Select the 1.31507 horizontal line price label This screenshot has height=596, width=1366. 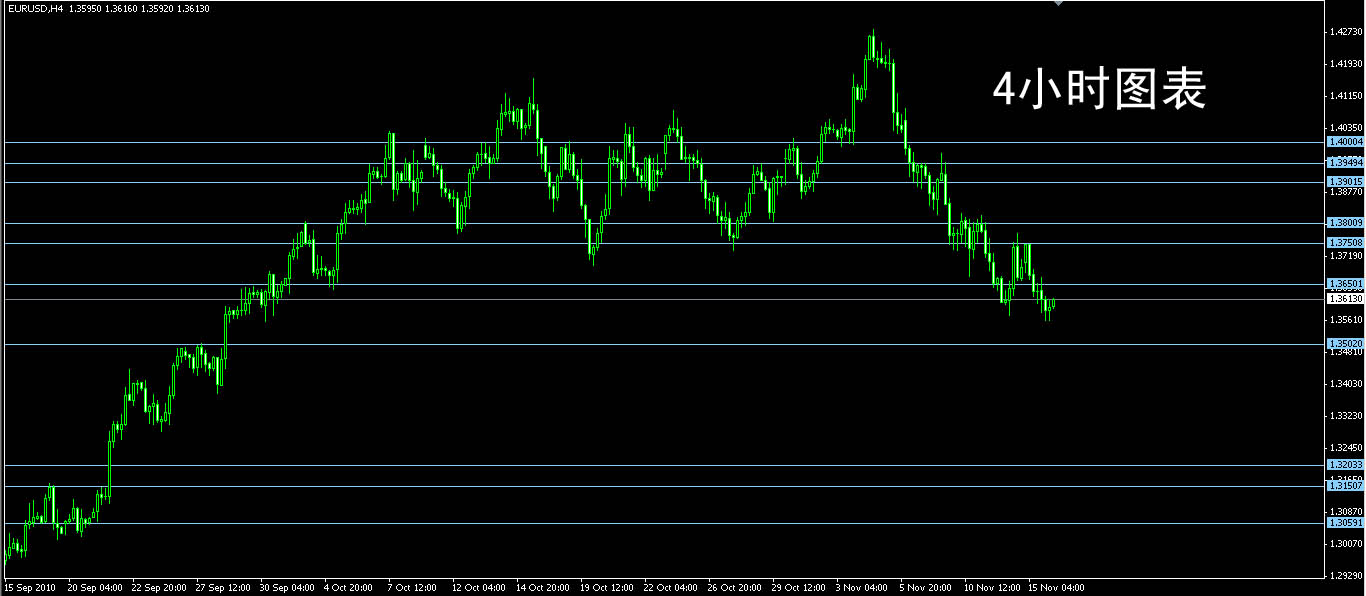click(1345, 485)
